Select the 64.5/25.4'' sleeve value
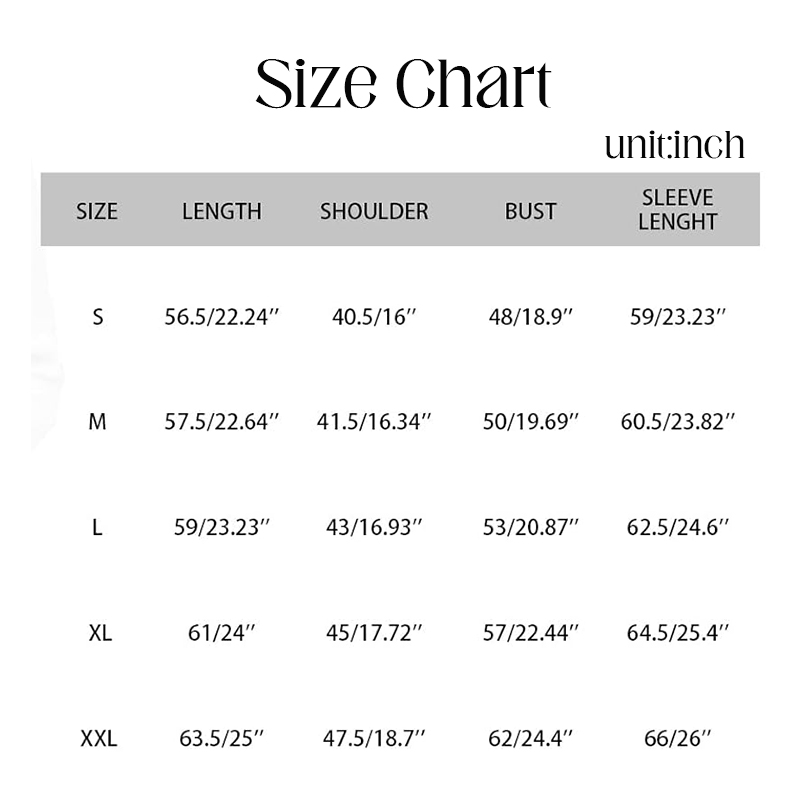 pos(678,633)
